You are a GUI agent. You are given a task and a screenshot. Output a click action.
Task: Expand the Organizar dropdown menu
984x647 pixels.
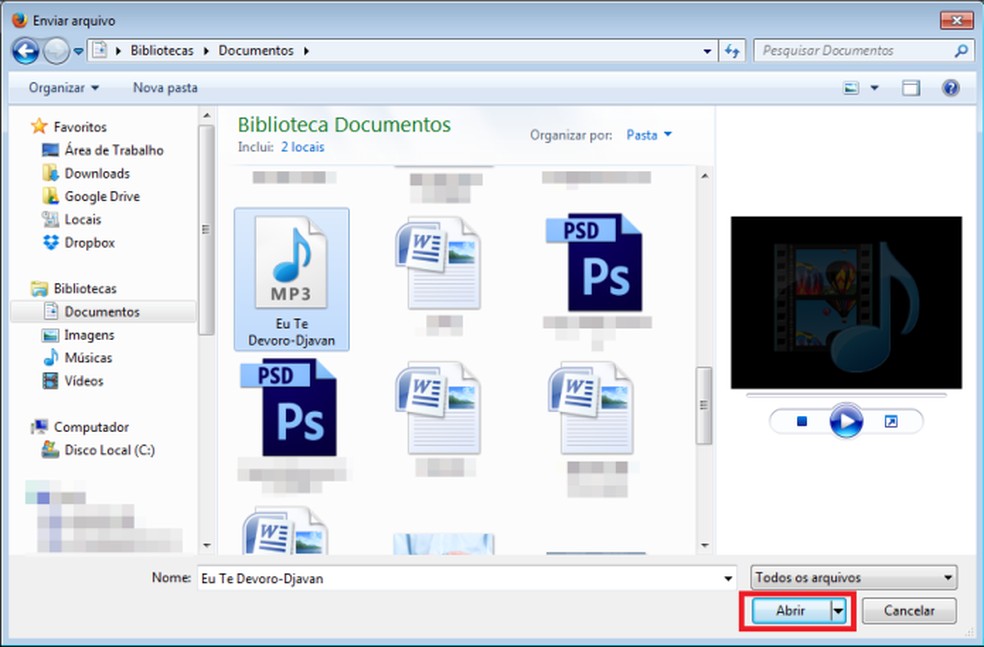tap(64, 88)
